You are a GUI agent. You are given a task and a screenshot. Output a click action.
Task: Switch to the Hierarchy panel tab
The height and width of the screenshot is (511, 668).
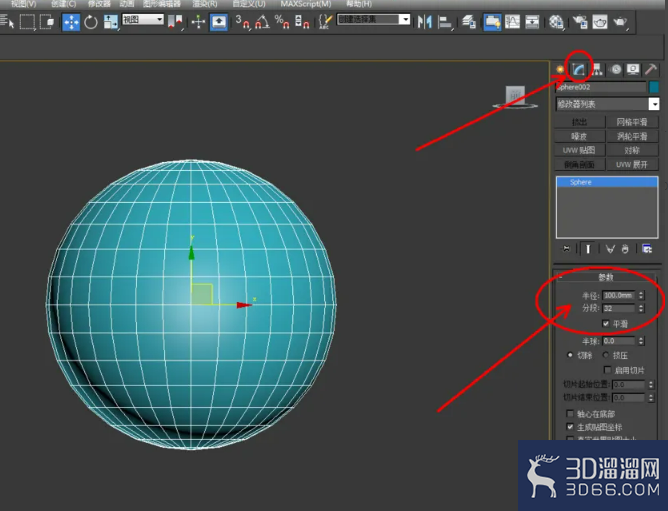597,69
